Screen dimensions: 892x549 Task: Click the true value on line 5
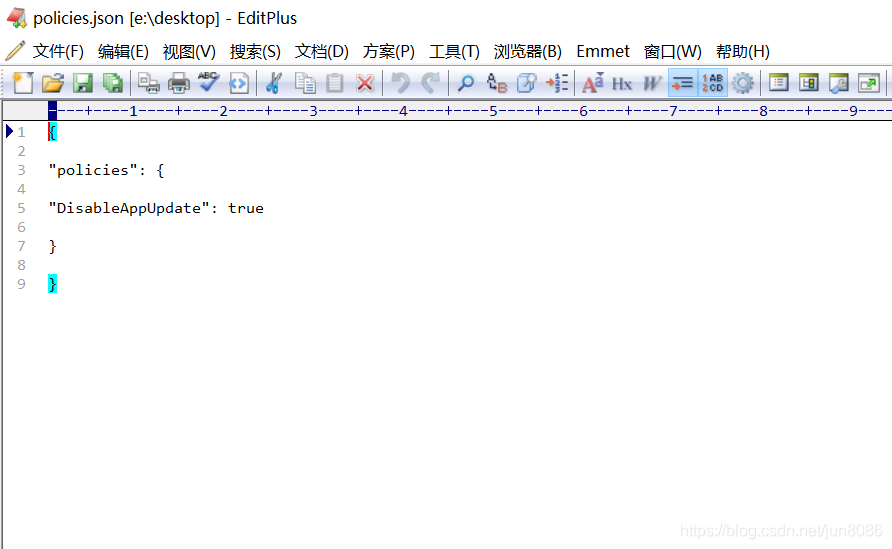coord(246,208)
